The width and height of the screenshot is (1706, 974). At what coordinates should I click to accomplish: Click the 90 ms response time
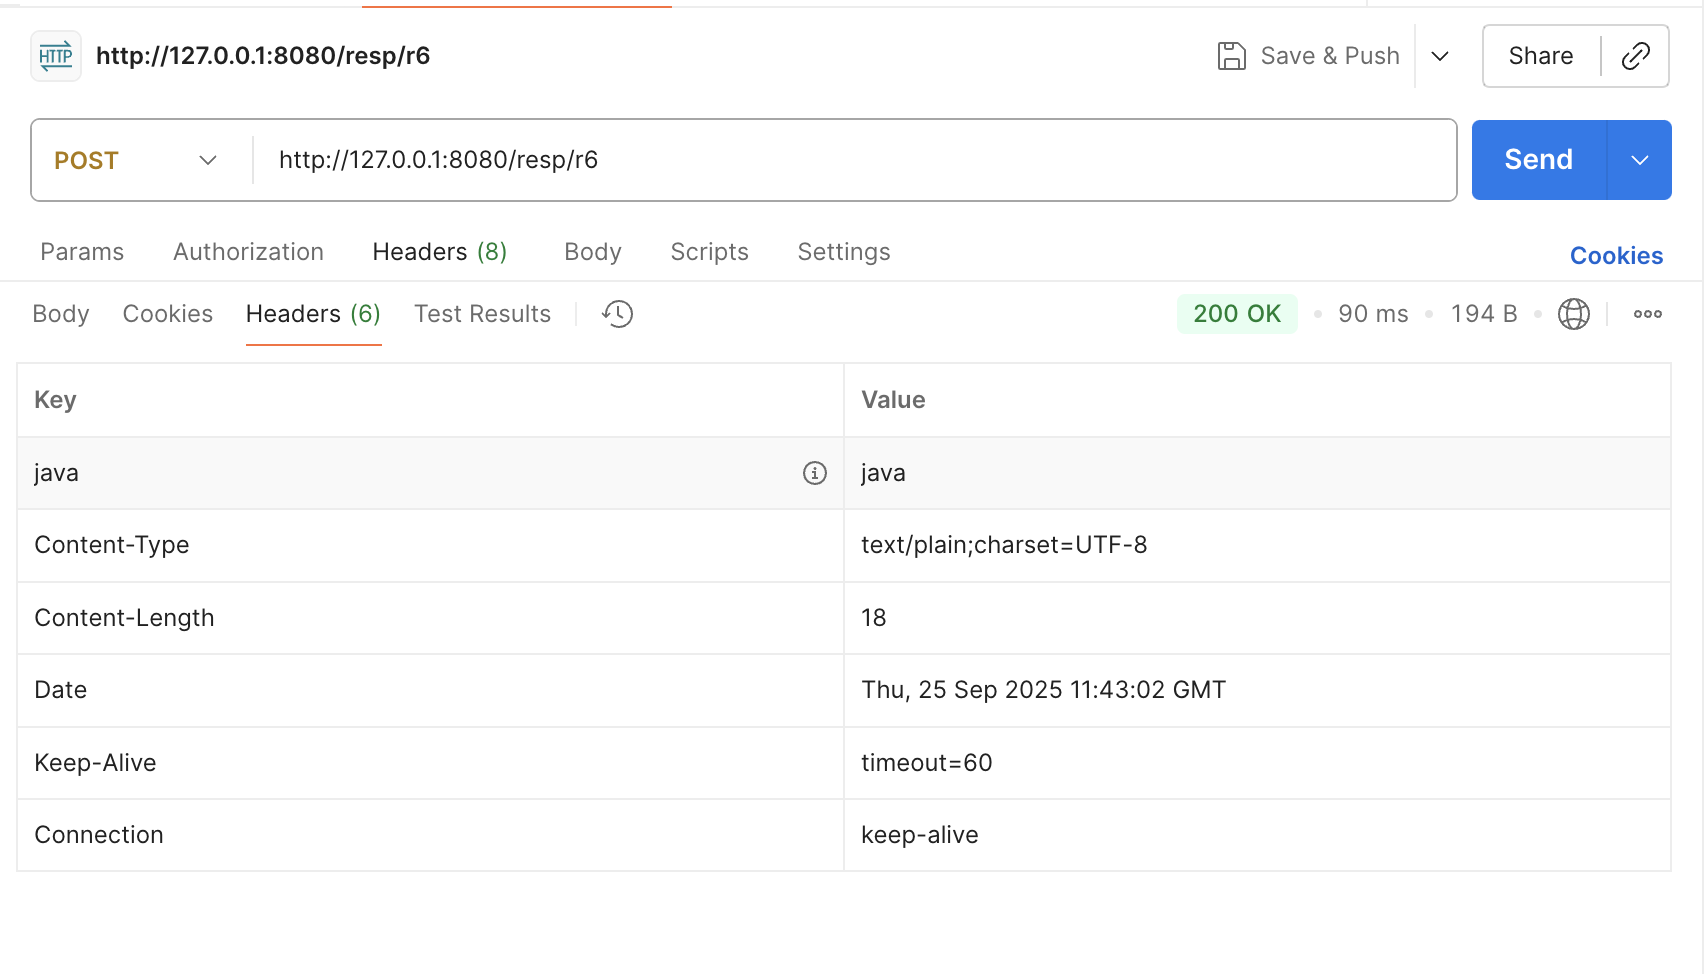(x=1373, y=314)
